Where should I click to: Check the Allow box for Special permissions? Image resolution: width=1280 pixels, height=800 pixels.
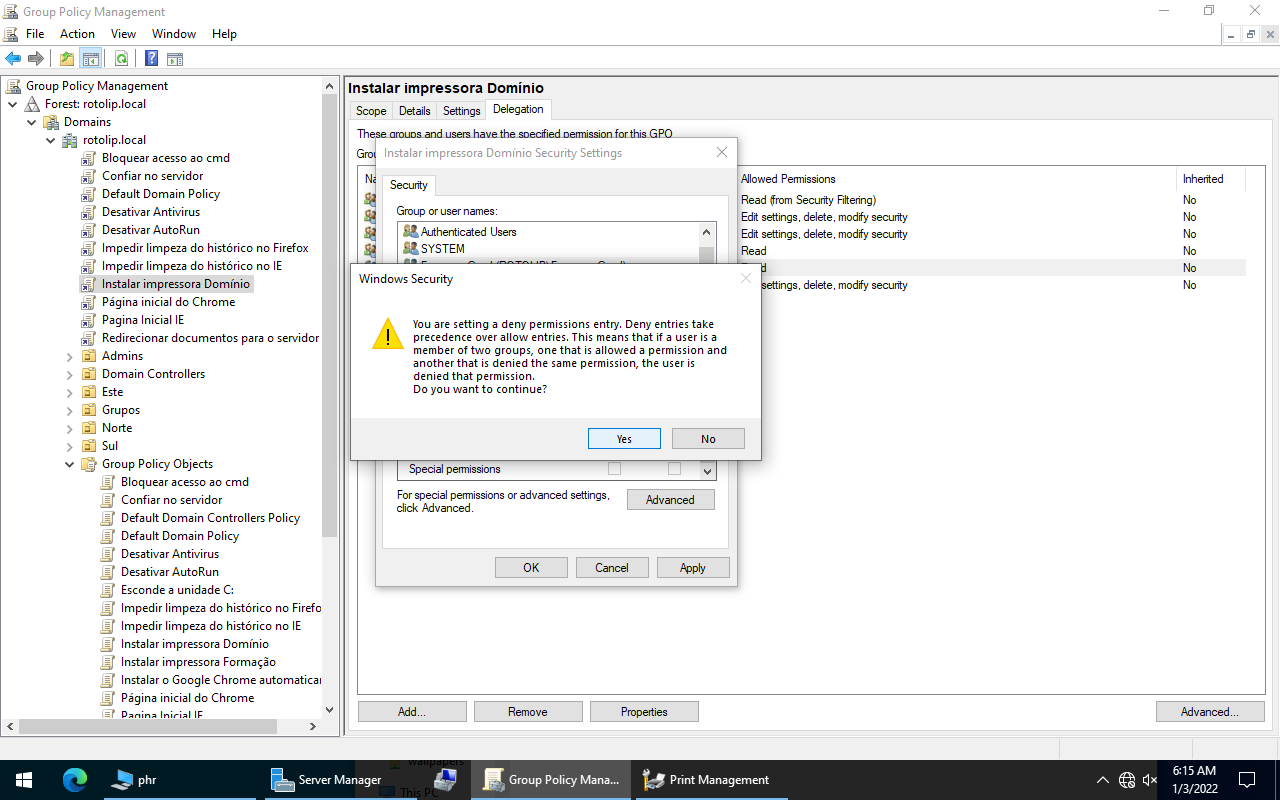pos(615,469)
